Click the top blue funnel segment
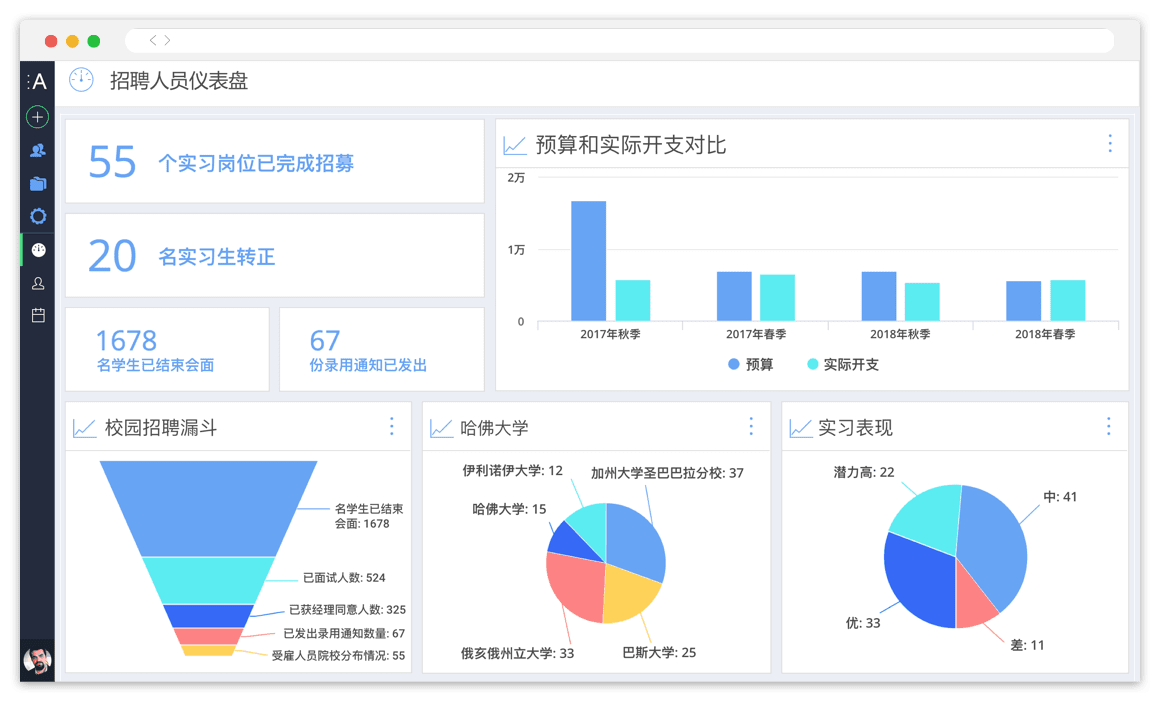The image size is (1160, 702). coord(209,508)
